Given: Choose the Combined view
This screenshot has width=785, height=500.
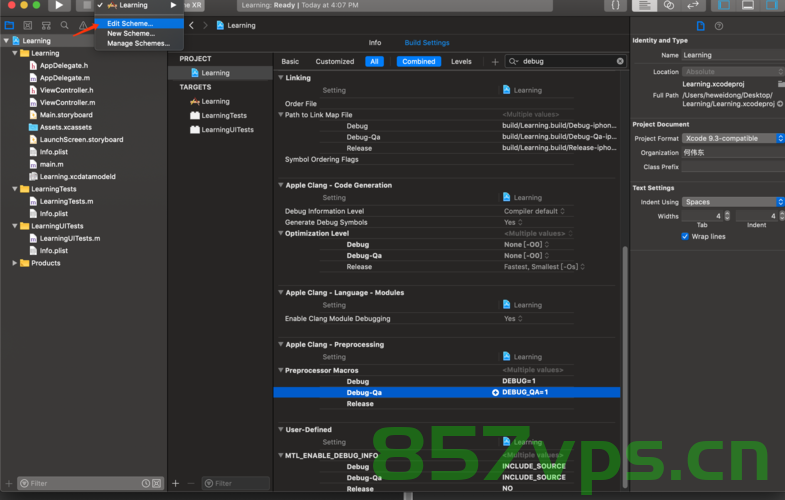Looking at the screenshot, I should [x=419, y=62].
